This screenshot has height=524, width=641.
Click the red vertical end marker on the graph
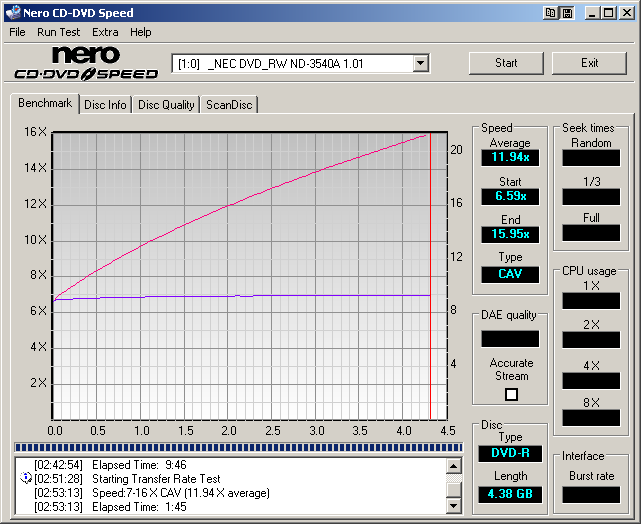tap(430, 276)
